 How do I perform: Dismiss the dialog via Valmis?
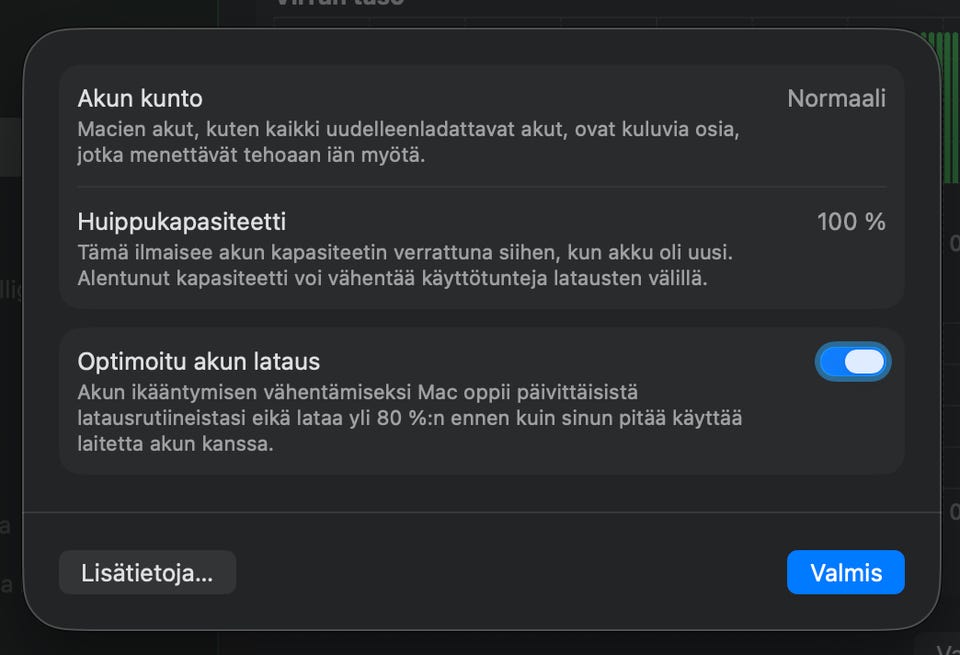(845, 572)
